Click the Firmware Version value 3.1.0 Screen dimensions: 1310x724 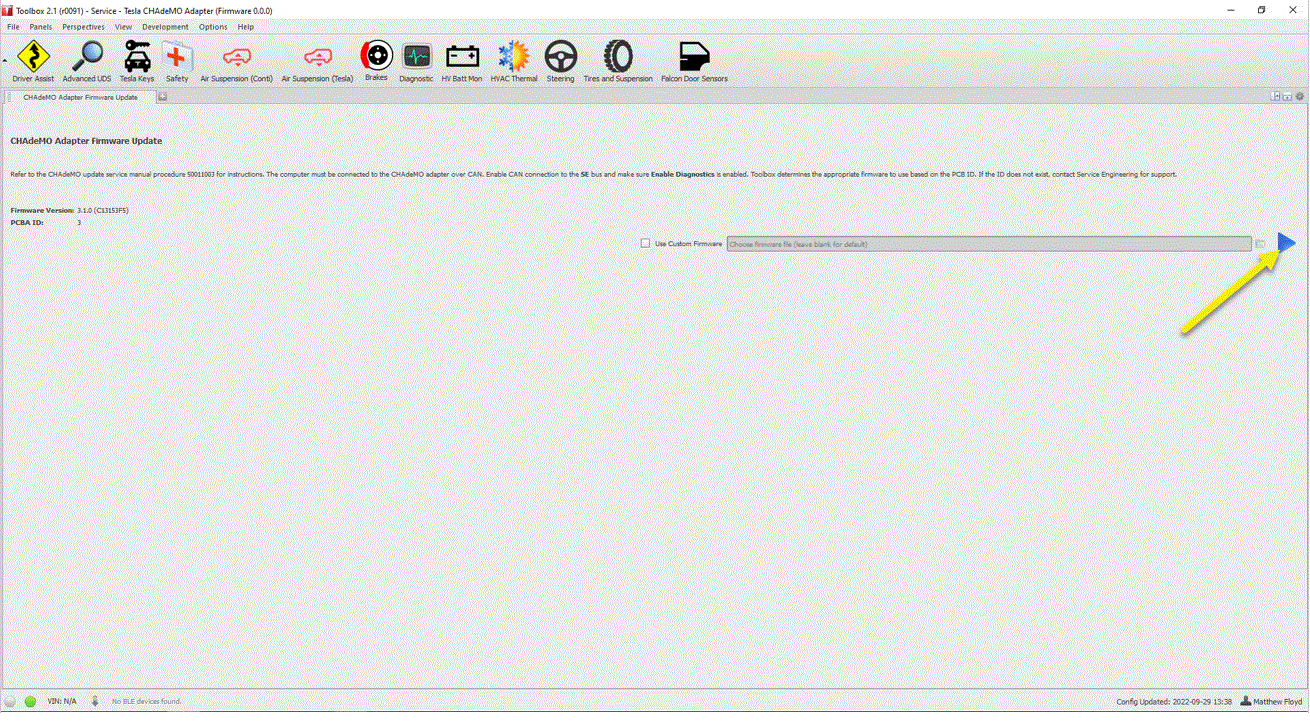[103, 211]
